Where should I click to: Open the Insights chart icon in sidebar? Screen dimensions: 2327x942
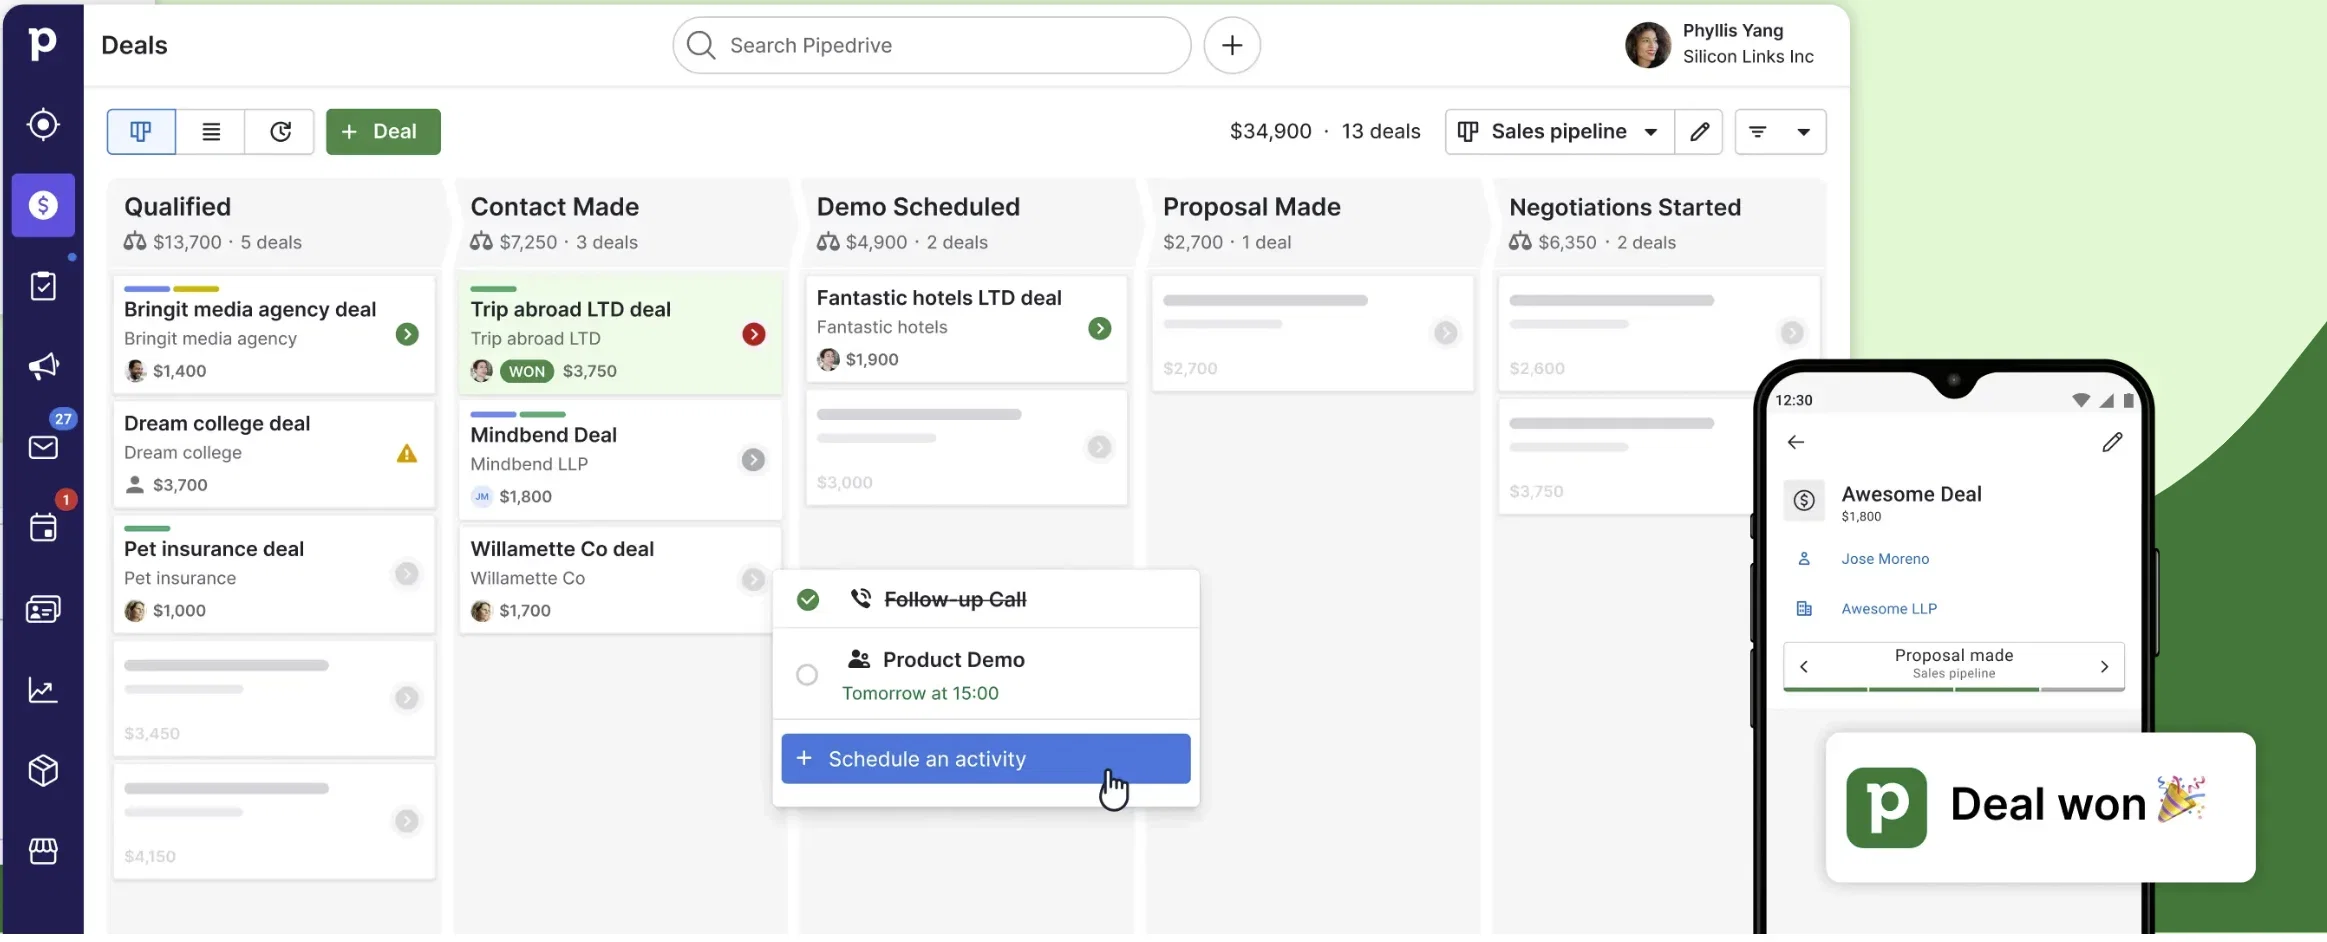coord(43,690)
